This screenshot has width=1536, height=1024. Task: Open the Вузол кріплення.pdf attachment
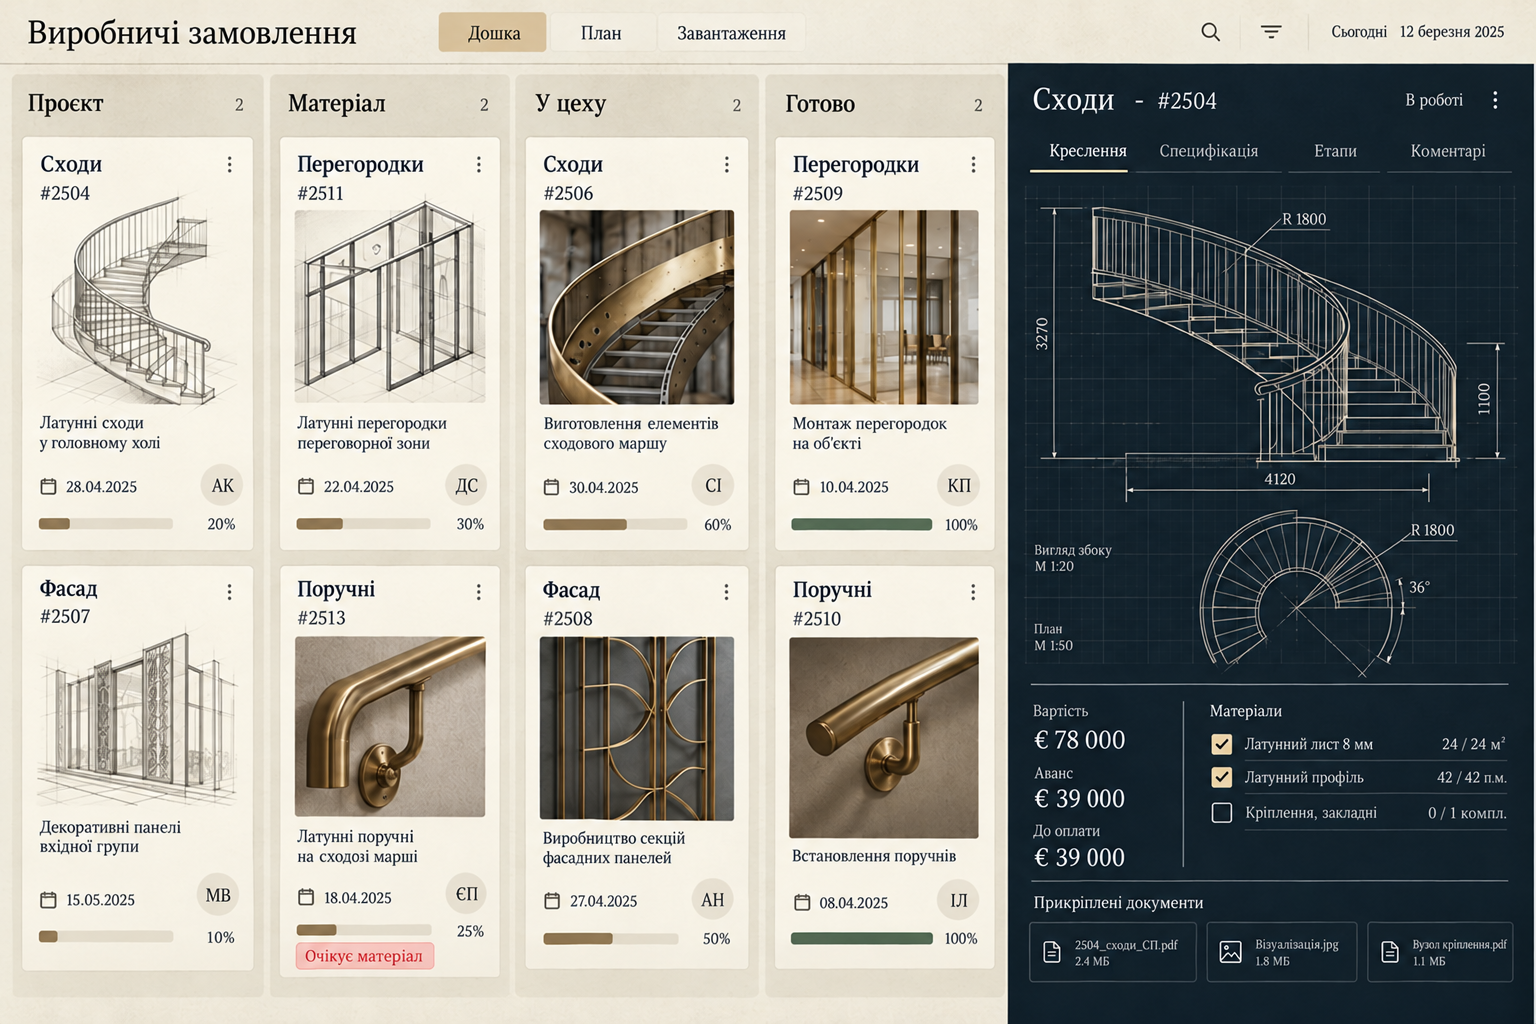click(1440, 952)
